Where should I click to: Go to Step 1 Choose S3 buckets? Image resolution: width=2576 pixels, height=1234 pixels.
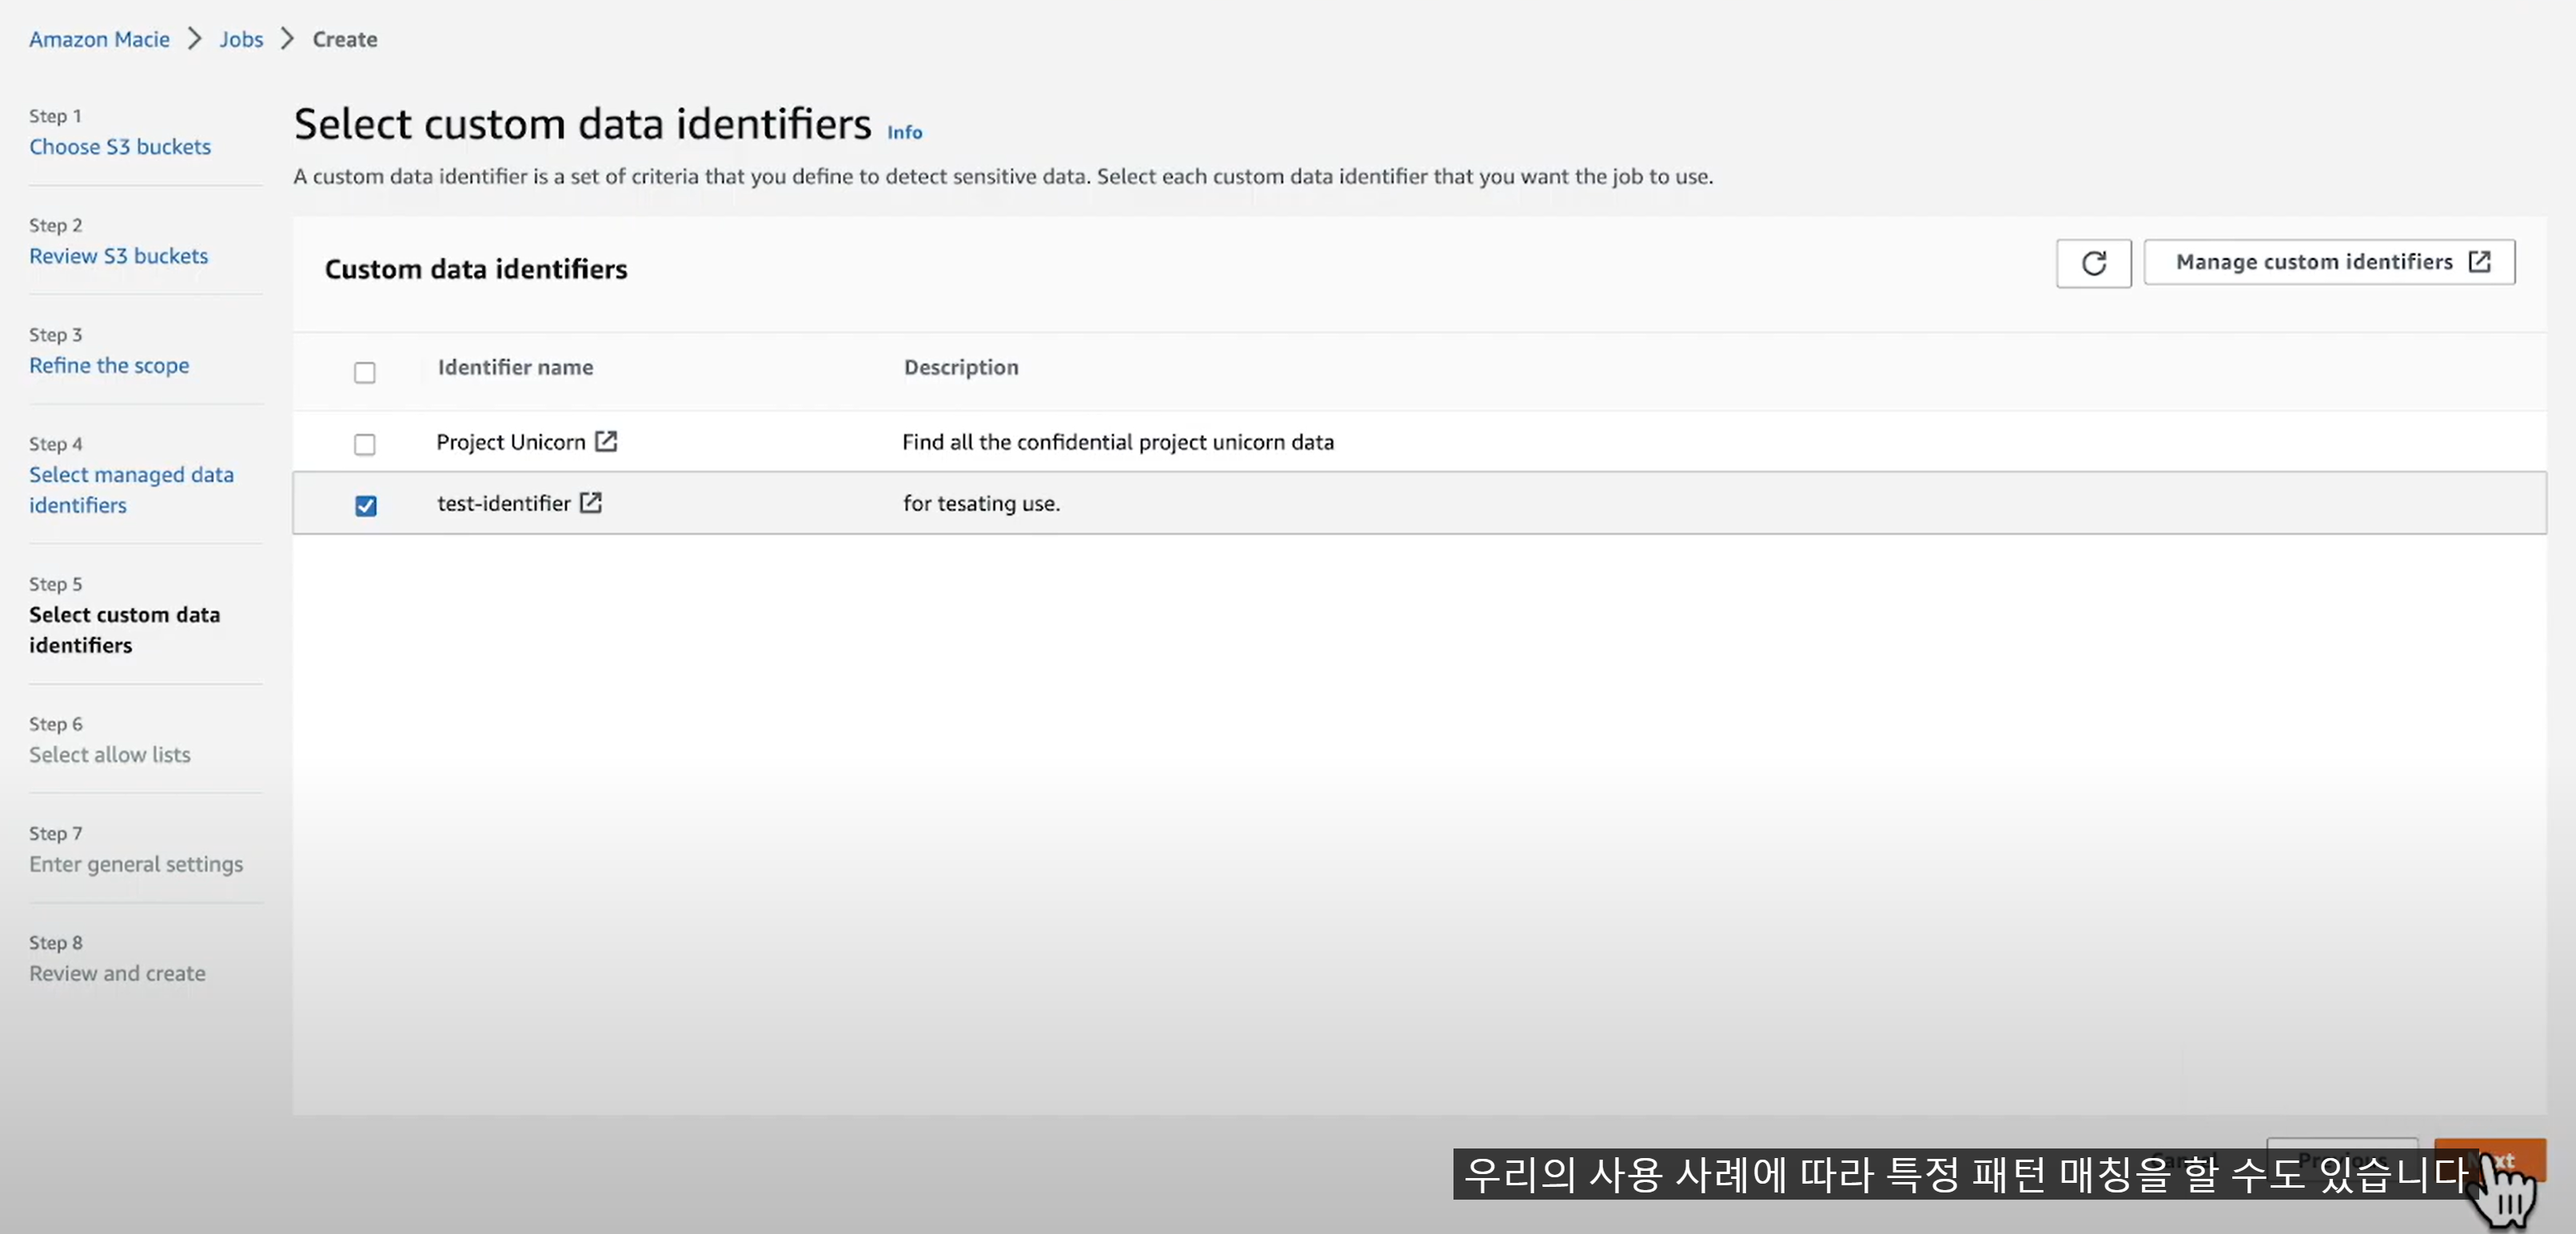tap(120, 147)
